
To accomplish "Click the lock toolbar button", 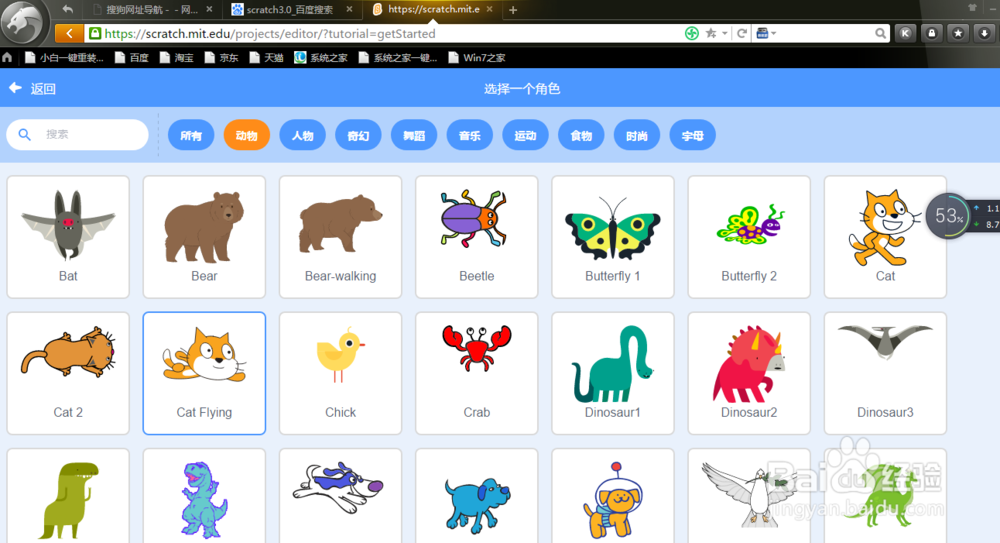I will (x=932, y=33).
